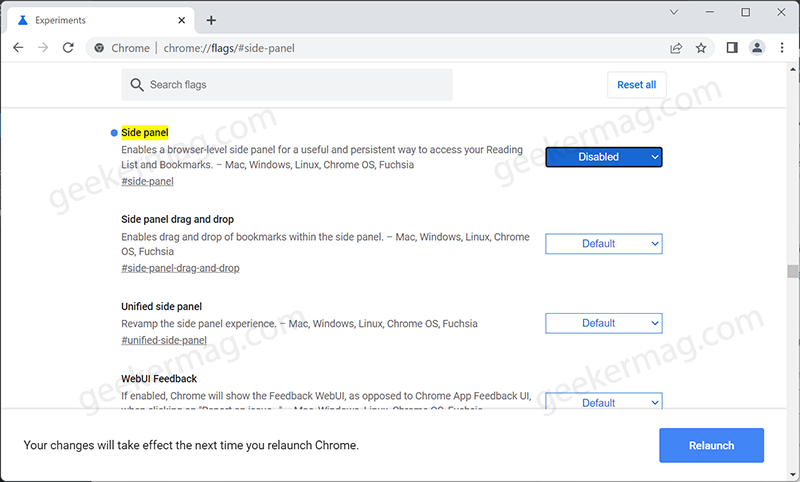Open the tab search chevron
Viewport: 800px width, 482px height.
tap(674, 12)
